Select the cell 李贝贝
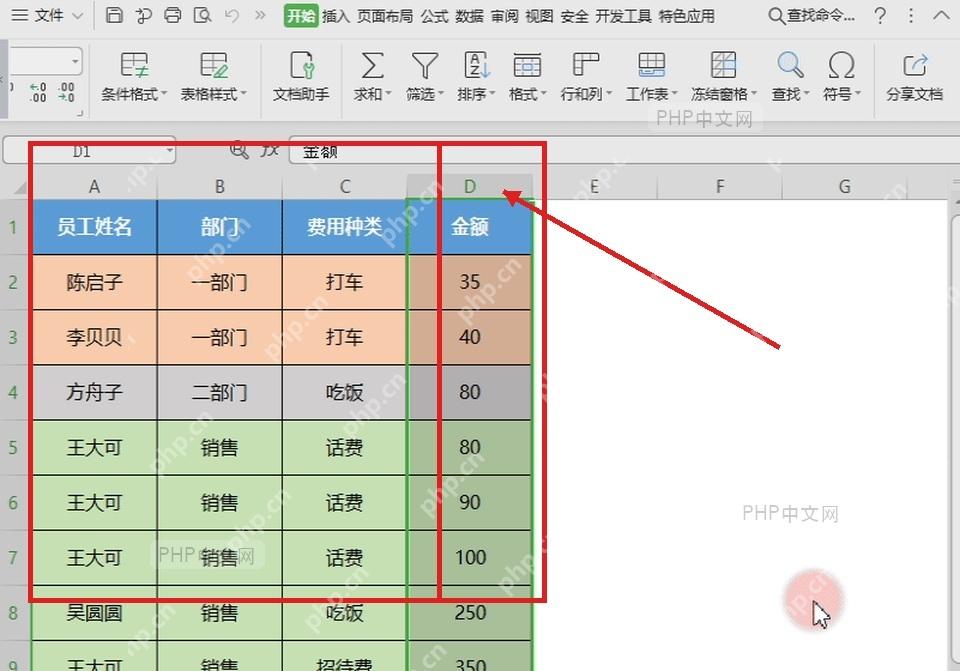The width and height of the screenshot is (960, 671). [x=94, y=337]
